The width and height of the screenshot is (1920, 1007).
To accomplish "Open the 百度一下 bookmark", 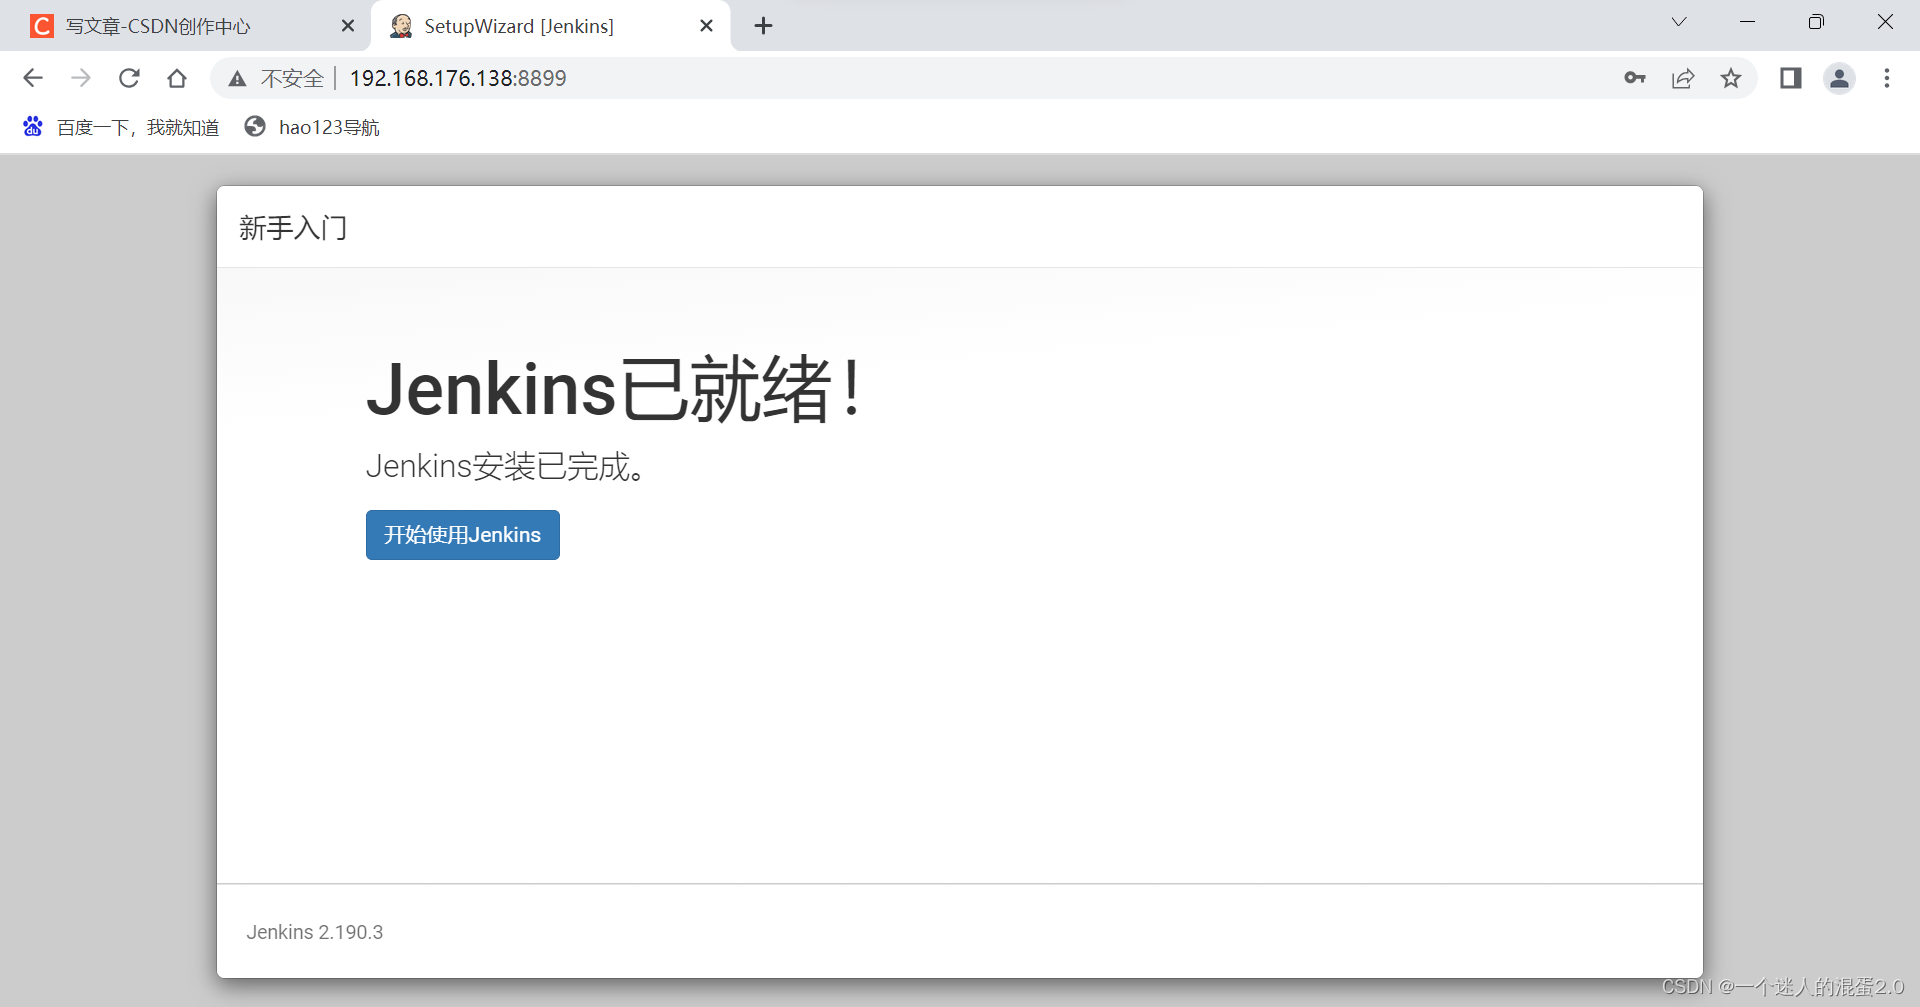I will coord(121,126).
